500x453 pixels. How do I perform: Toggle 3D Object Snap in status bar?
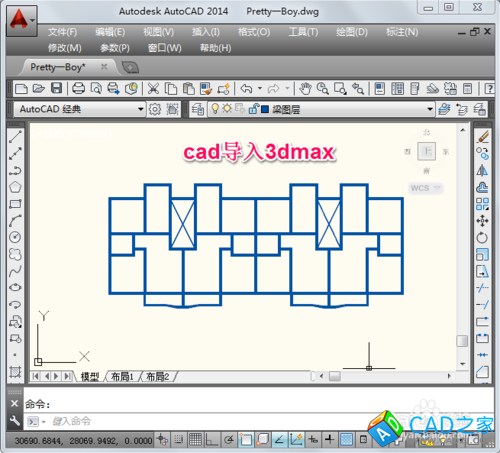(x=263, y=440)
